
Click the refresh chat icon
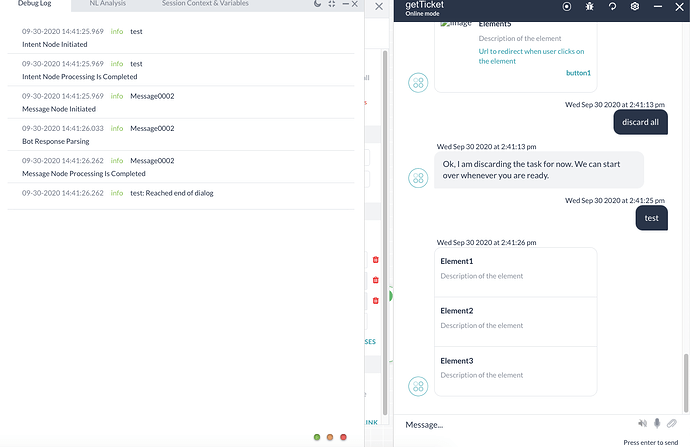click(612, 7)
